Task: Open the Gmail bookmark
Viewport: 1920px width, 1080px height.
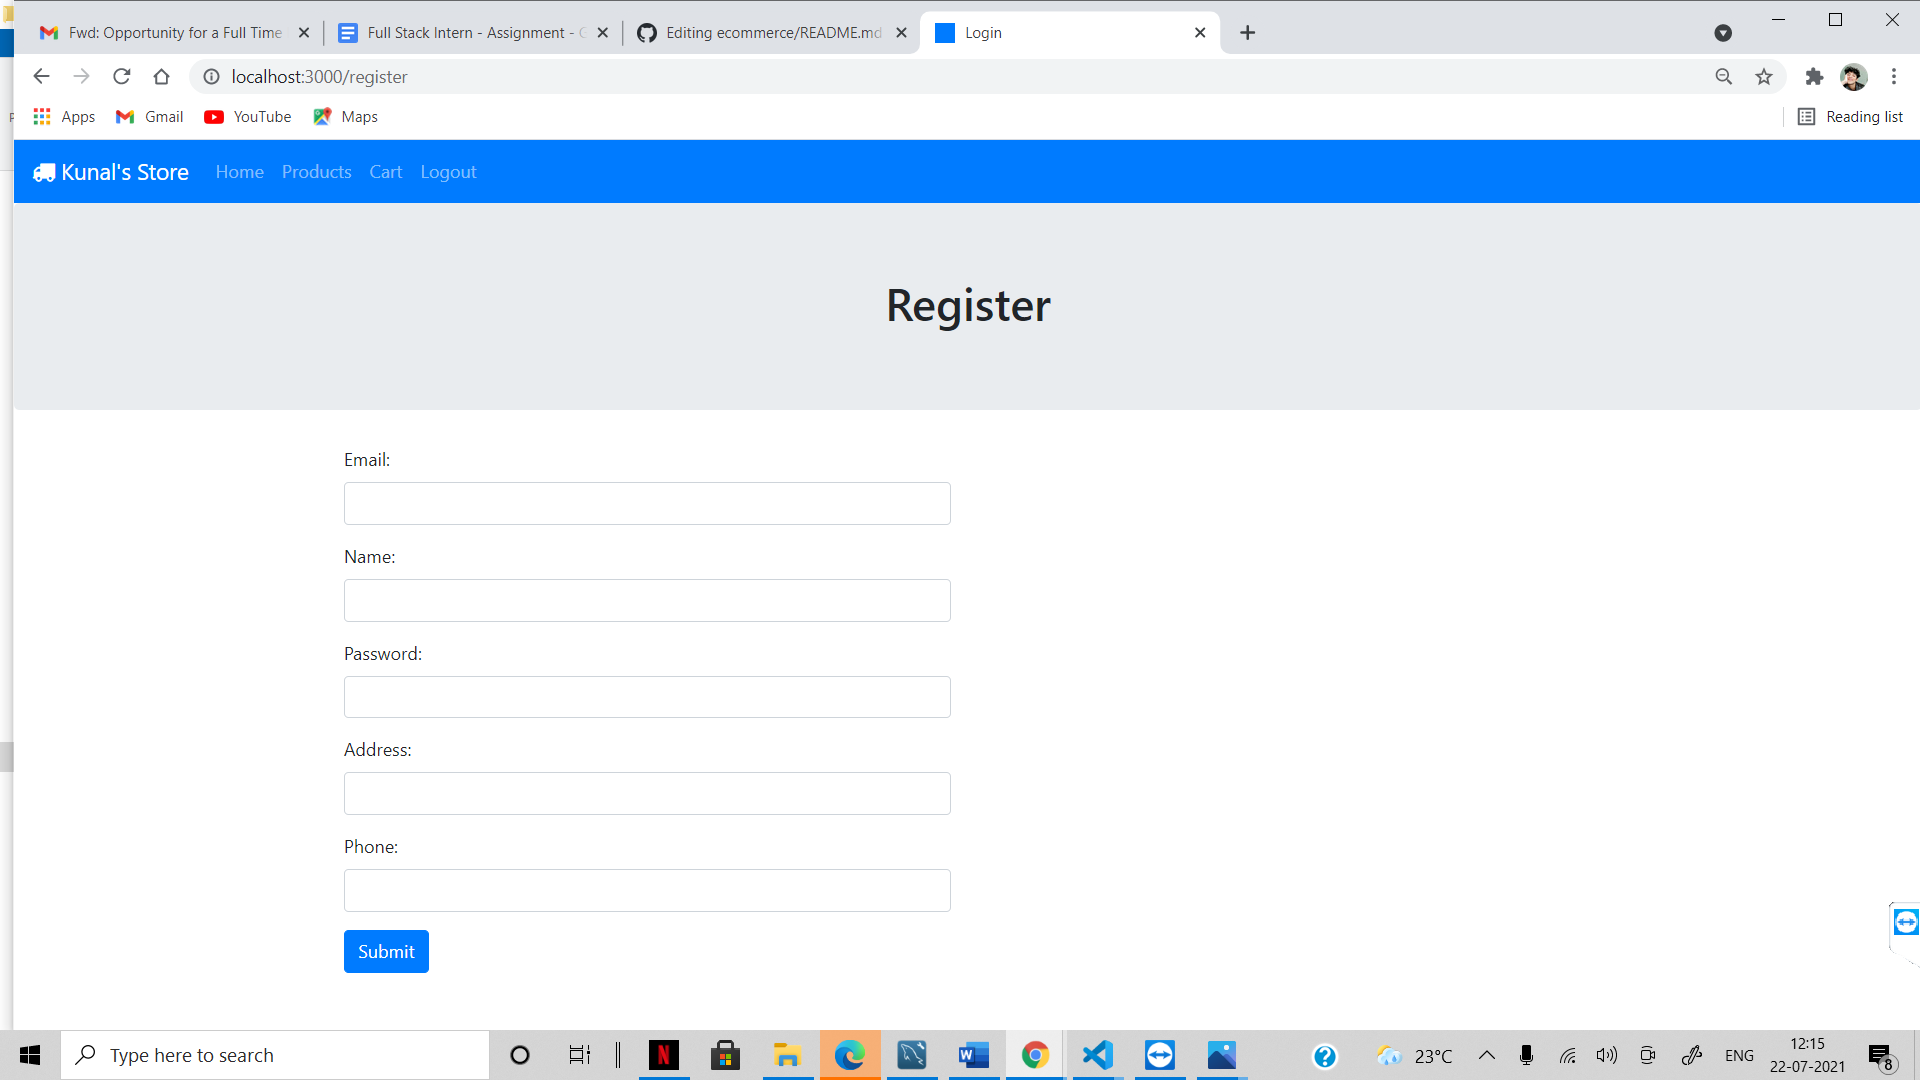Action: [x=150, y=117]
